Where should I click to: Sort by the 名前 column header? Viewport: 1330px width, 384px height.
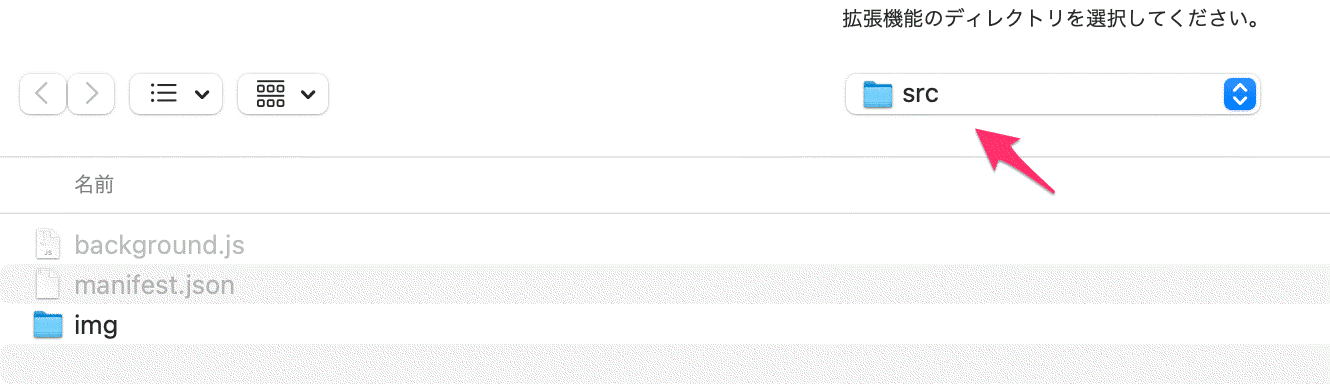pyautogui.click(x=94, y=184)
